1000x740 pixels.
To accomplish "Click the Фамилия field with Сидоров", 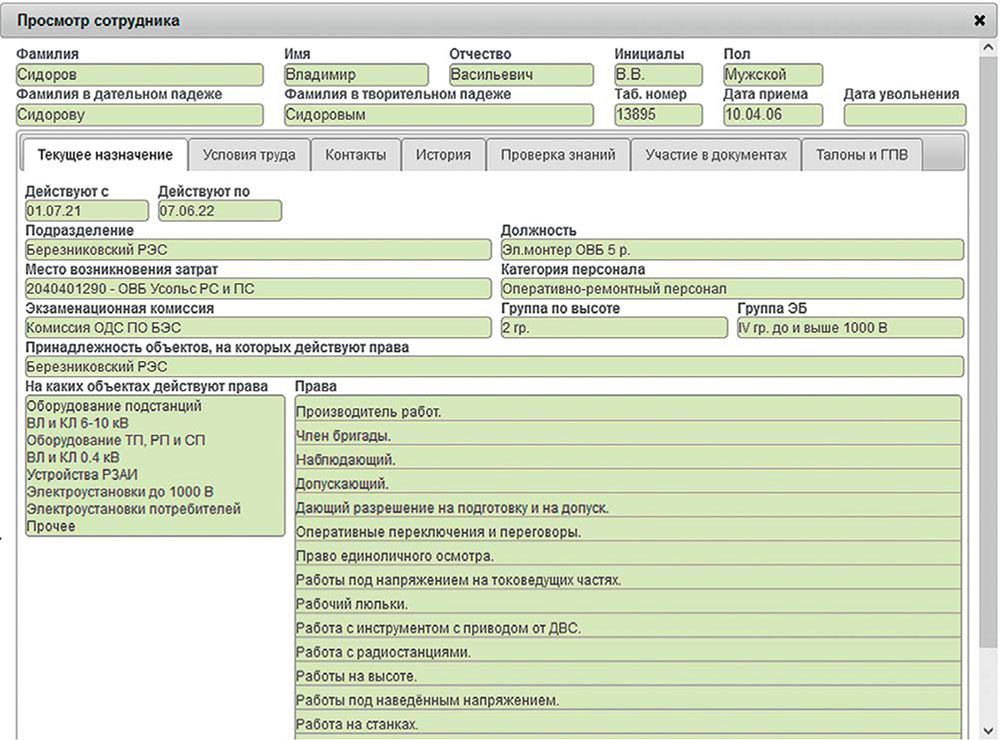I will click(x=140, y=75).
